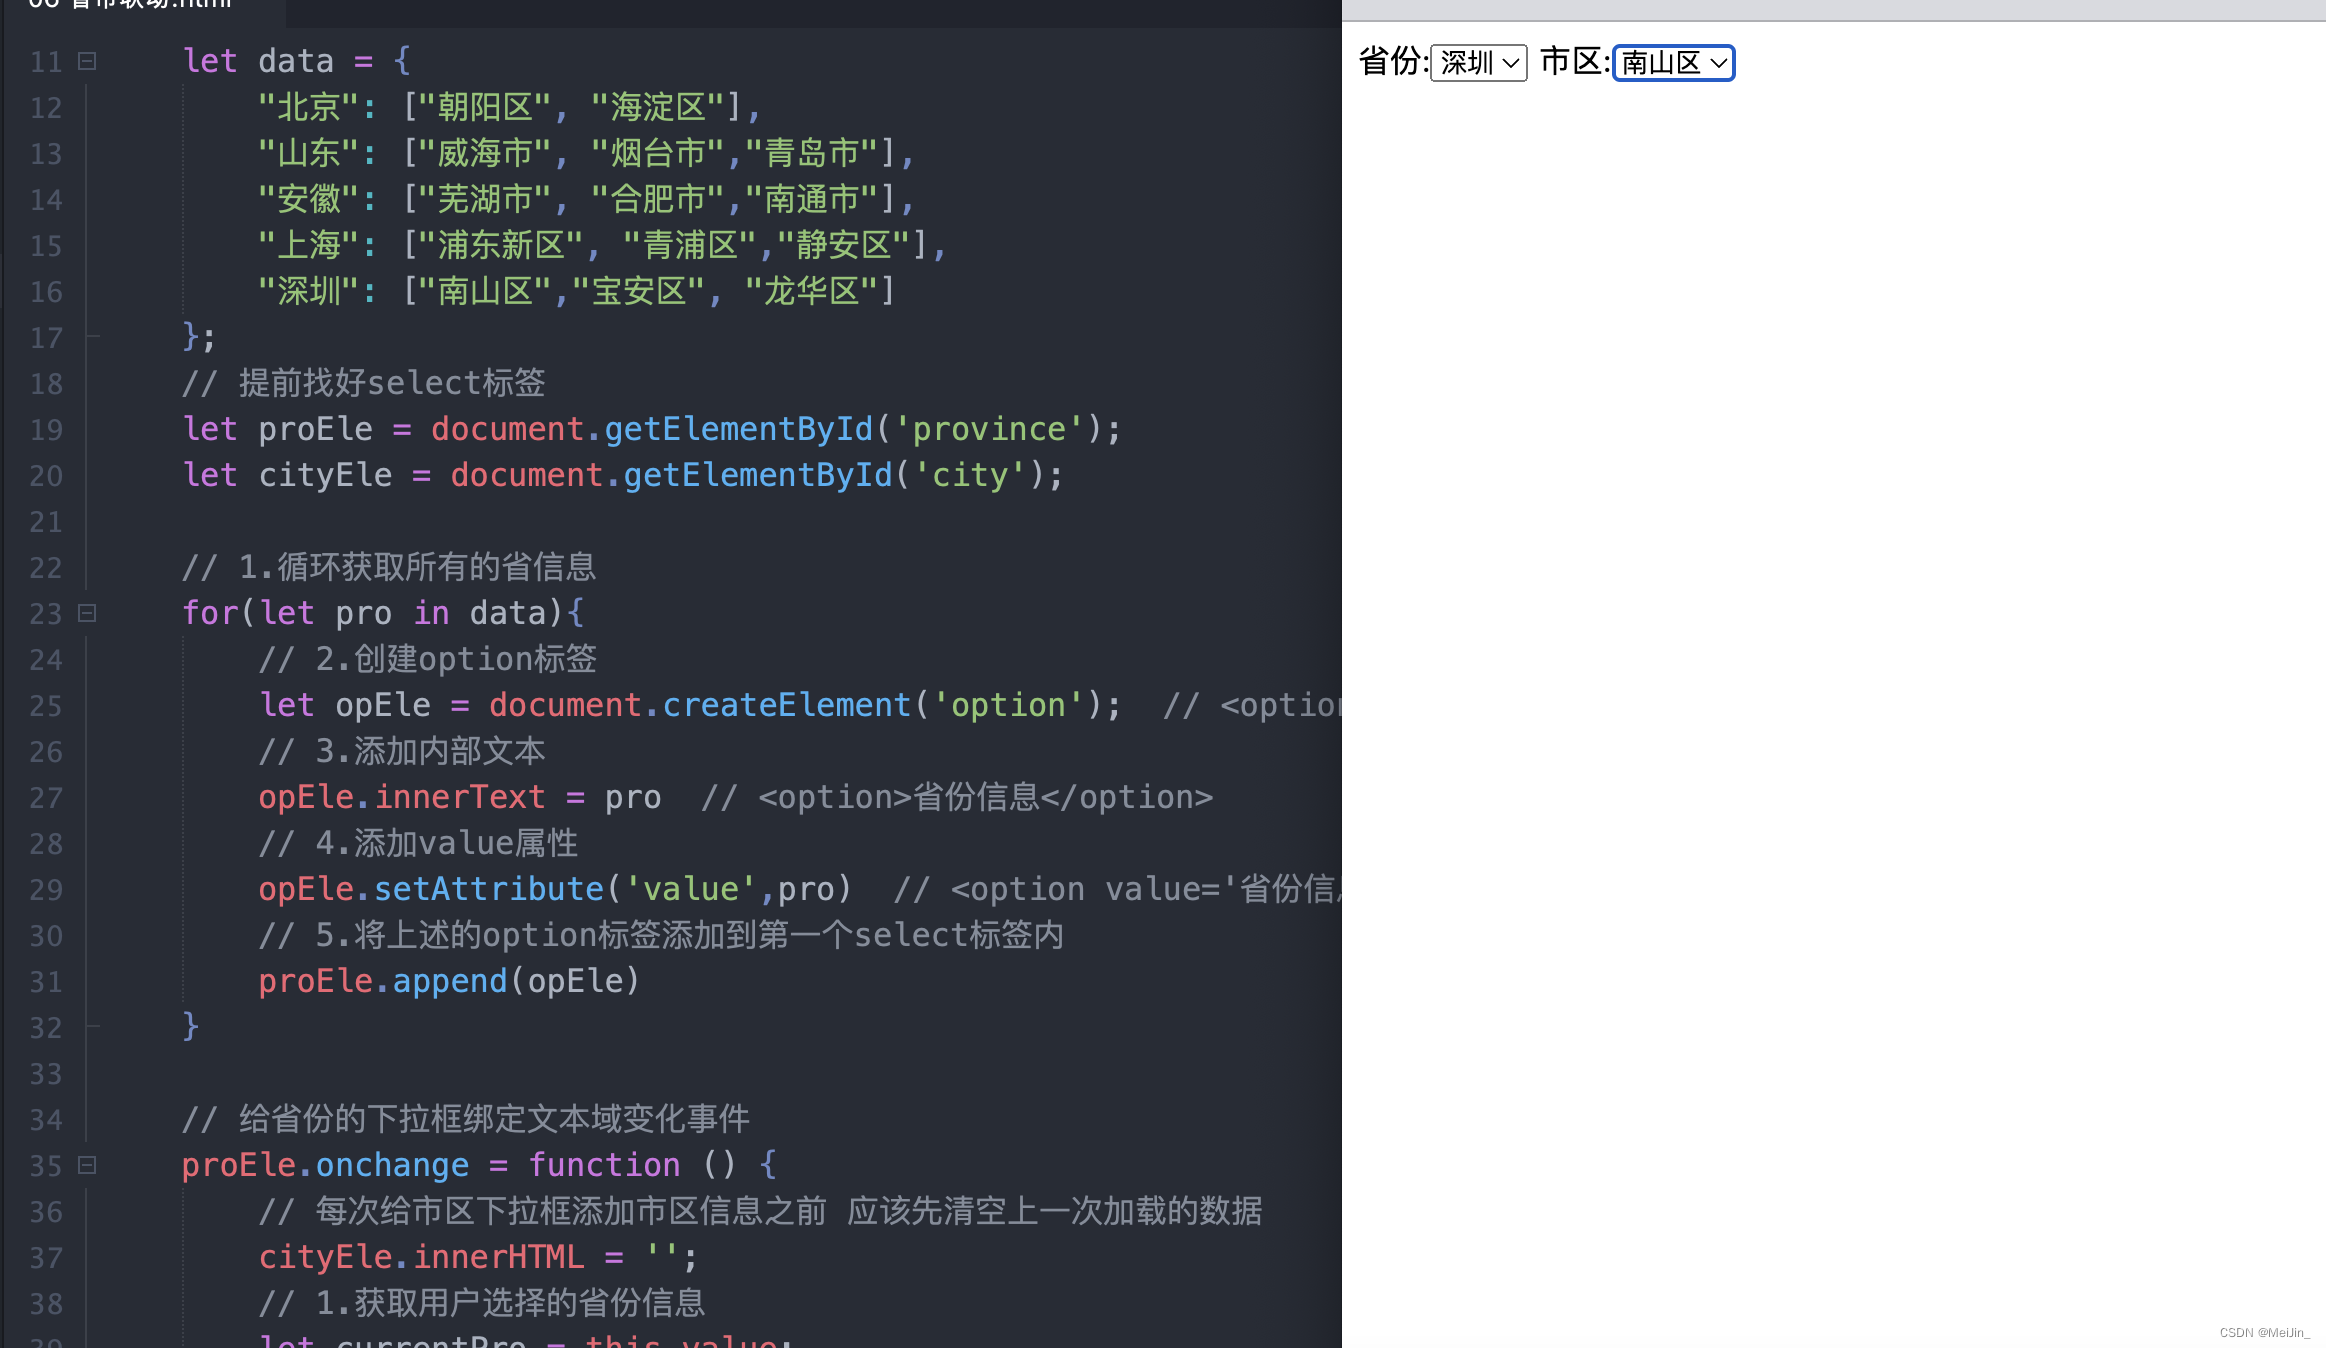Click the "深圳" key on line 16
The width and height of the screenshot is (2326, 1348).
click(308, 291)
